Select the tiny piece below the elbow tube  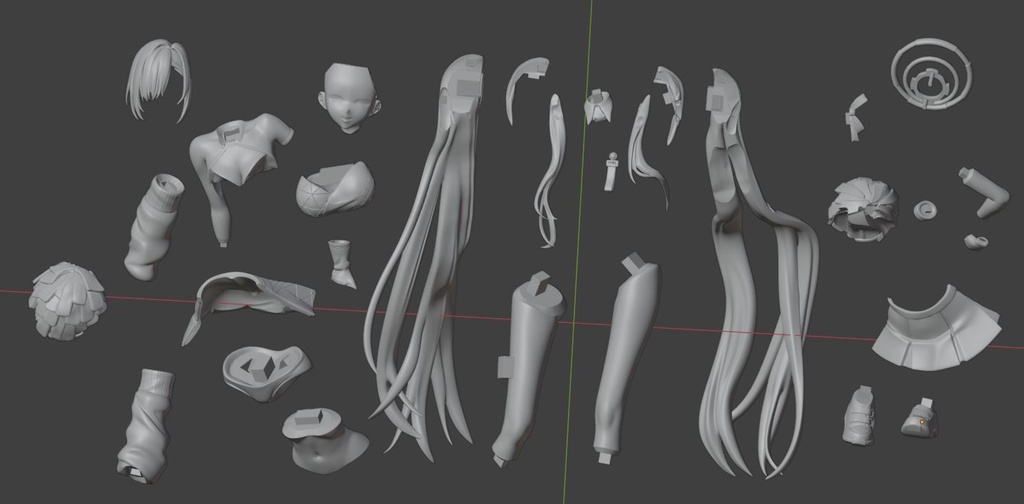pos(976,242)
